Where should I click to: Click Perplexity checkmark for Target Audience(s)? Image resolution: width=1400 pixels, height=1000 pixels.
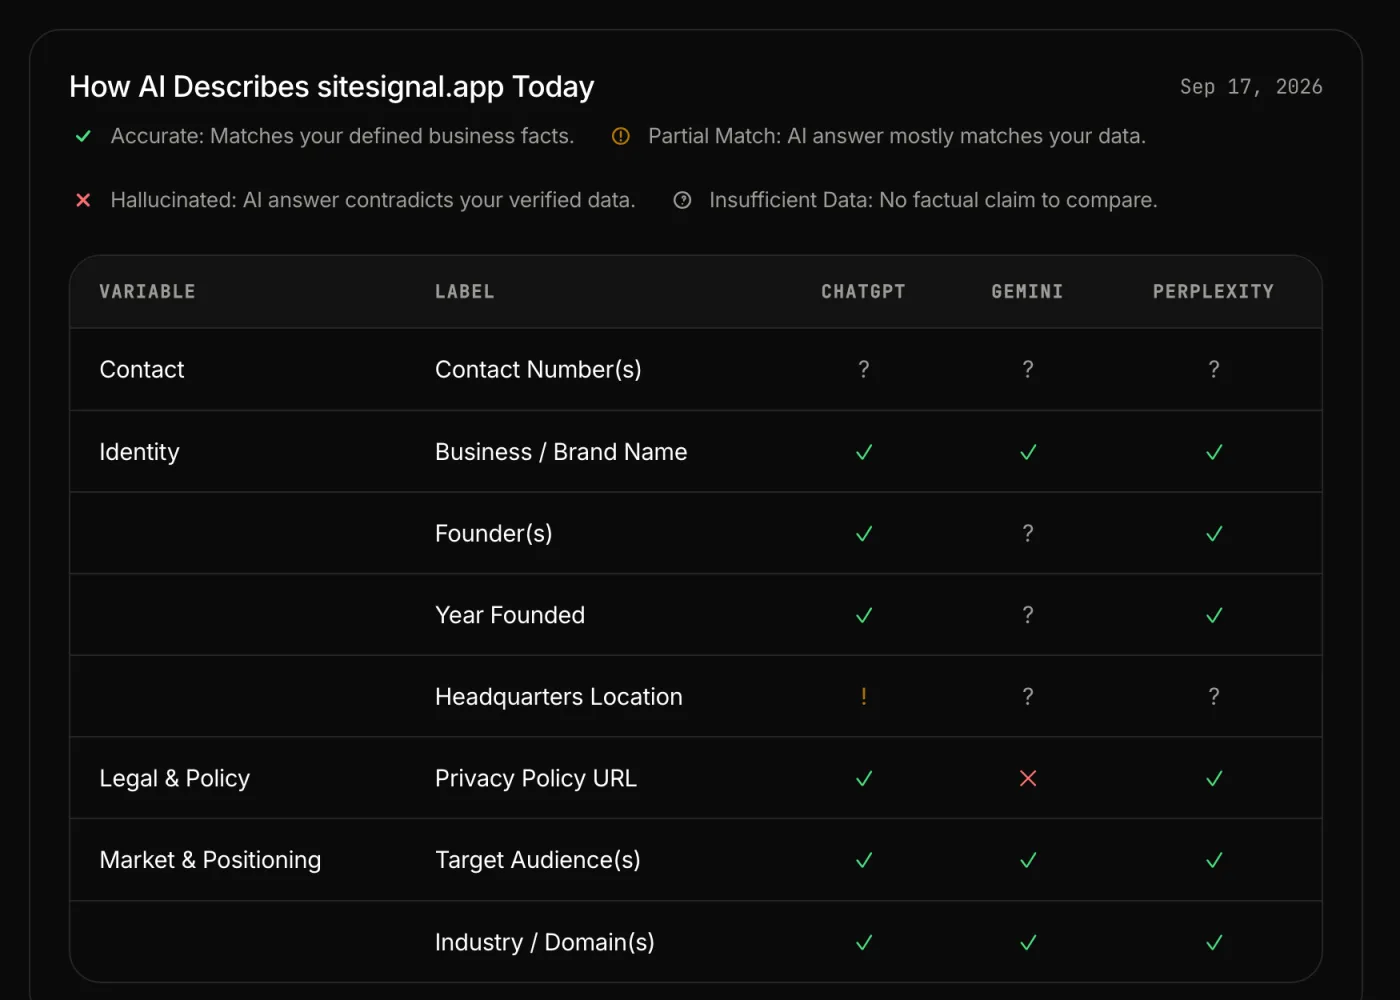coord(1214,860)
